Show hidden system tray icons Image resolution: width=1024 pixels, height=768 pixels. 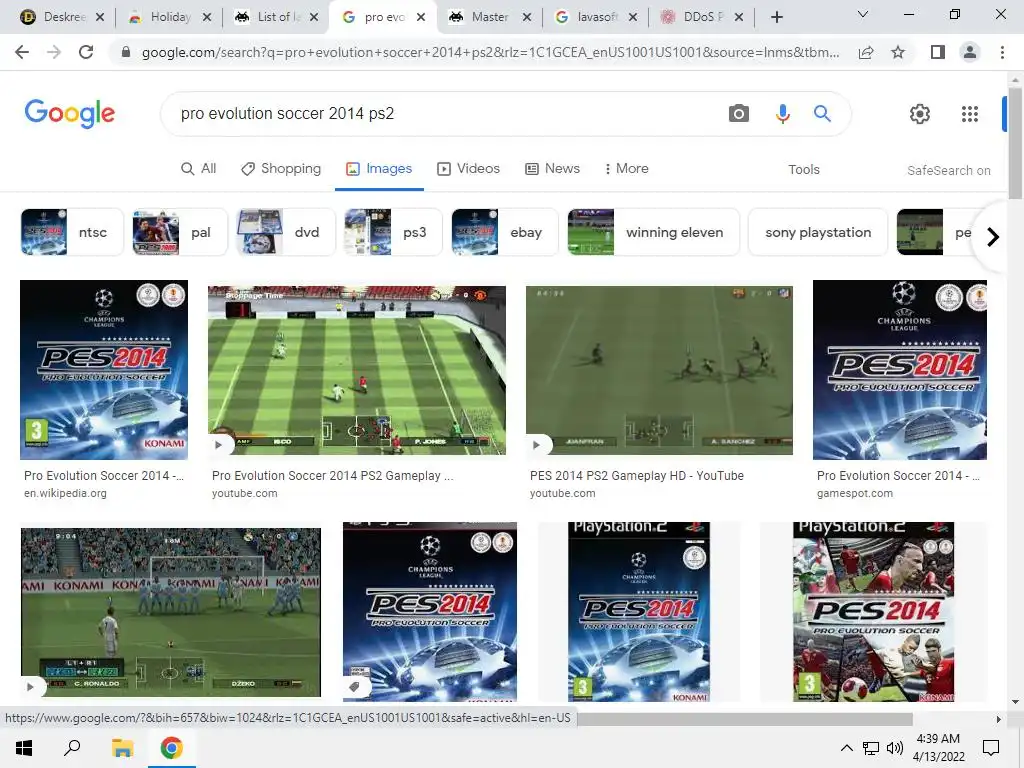point(846,748)
